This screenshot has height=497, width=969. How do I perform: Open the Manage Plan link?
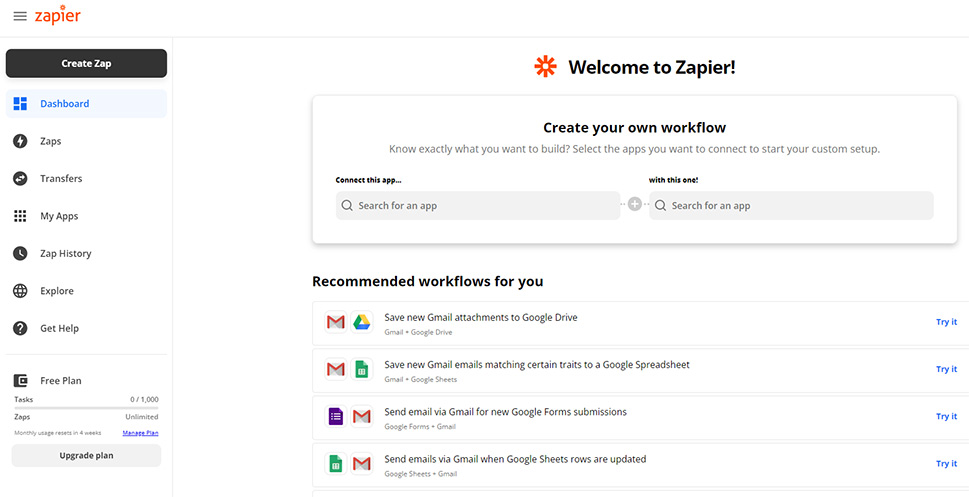(x=140, y=433)
